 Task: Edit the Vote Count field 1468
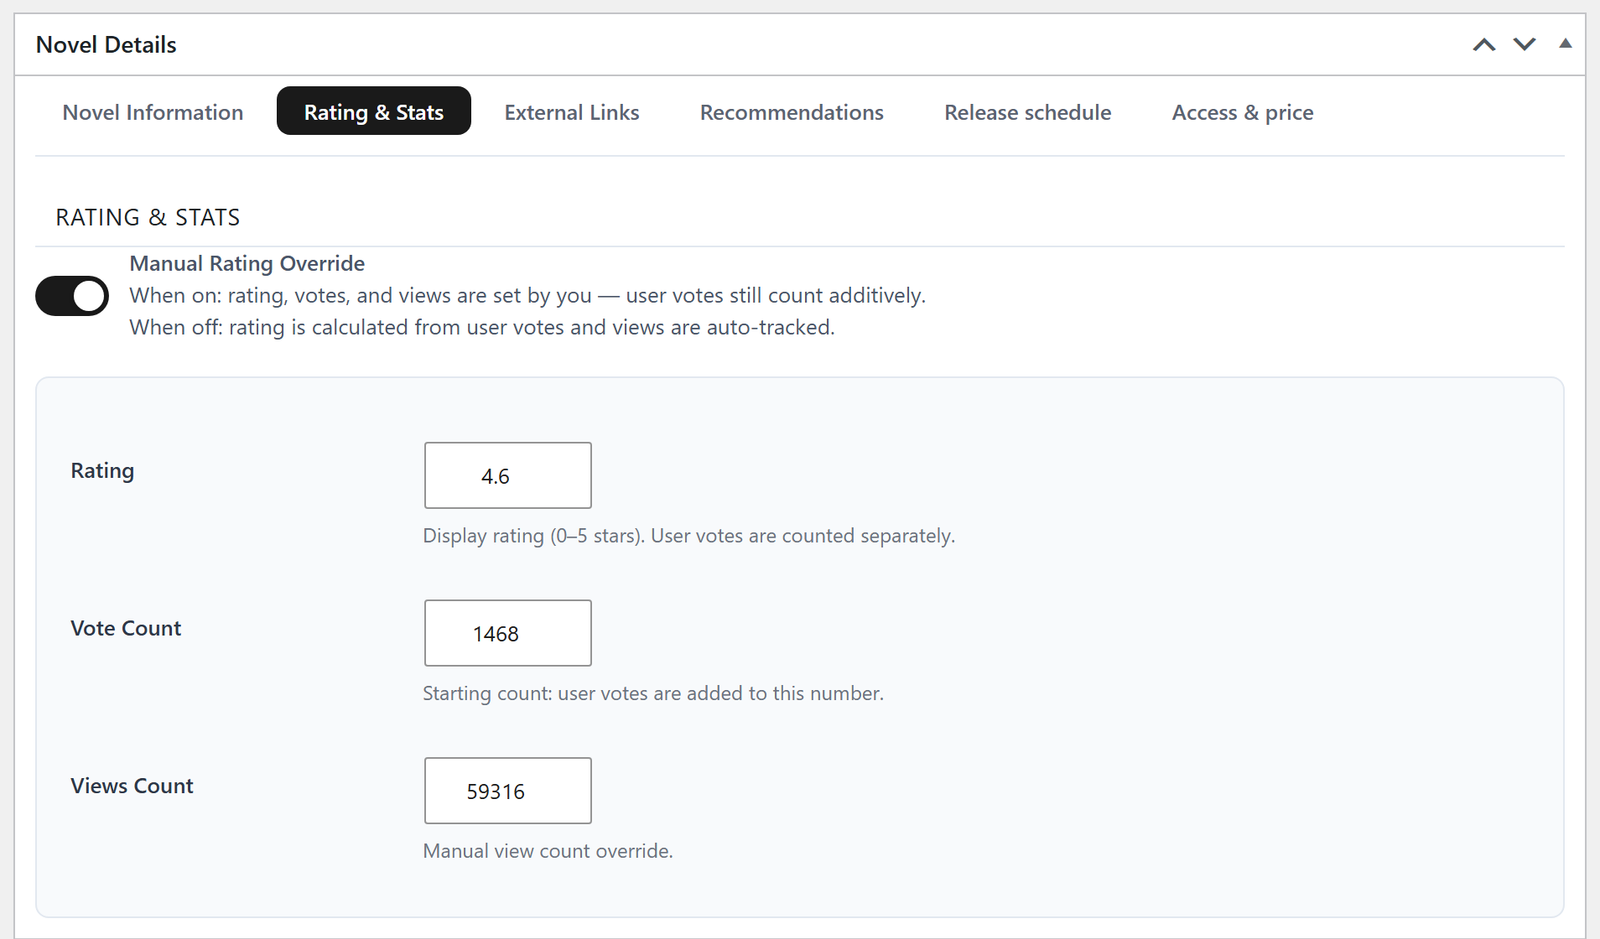click(508, 633)
